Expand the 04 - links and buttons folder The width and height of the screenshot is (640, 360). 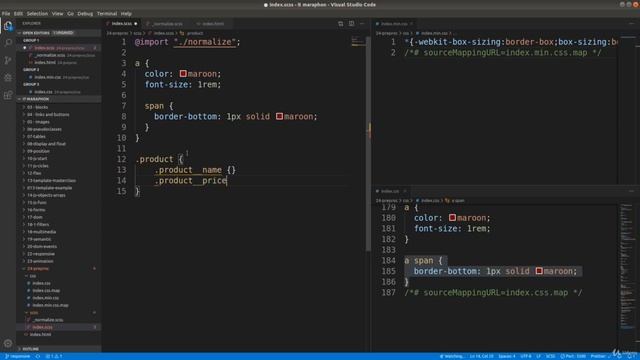pyautogui.click(x=59, y=115)
